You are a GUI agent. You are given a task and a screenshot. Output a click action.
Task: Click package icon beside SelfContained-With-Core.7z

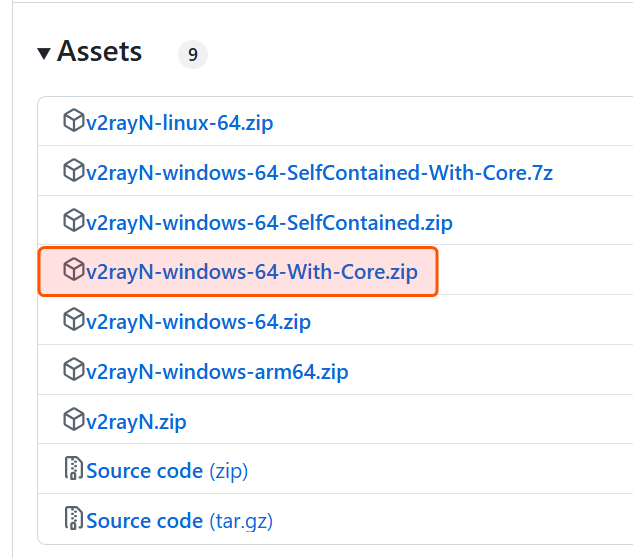coord(74,172)
